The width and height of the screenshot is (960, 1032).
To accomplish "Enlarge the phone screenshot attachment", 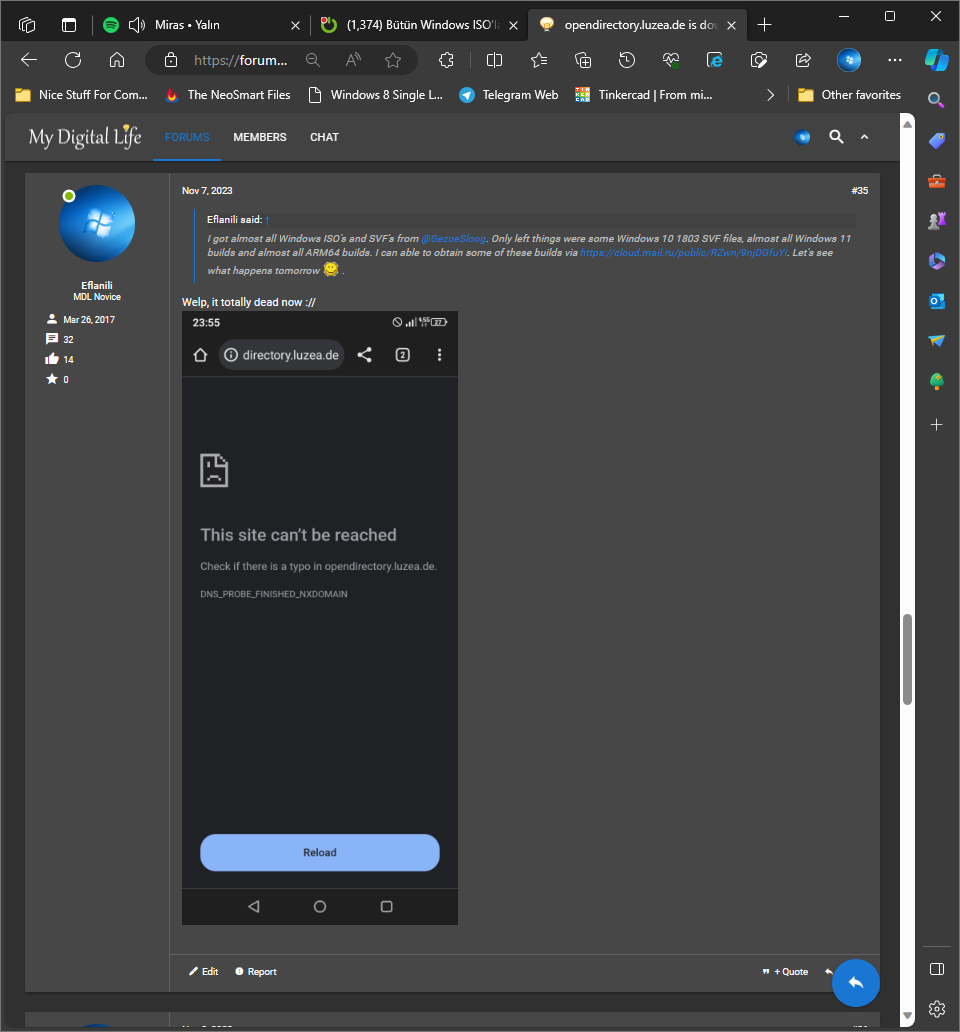I will [x=320, y=618].
